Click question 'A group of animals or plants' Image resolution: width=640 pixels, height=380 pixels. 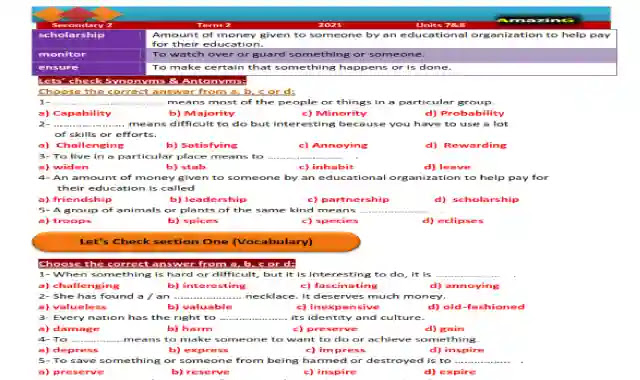233,210
